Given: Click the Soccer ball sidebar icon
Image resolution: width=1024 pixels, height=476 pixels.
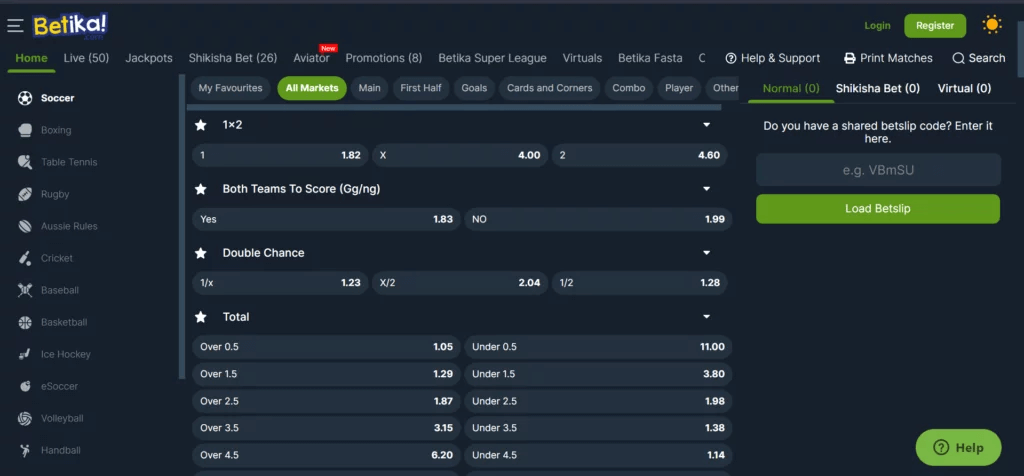Looking at the screenshot, I should [25, 98].
